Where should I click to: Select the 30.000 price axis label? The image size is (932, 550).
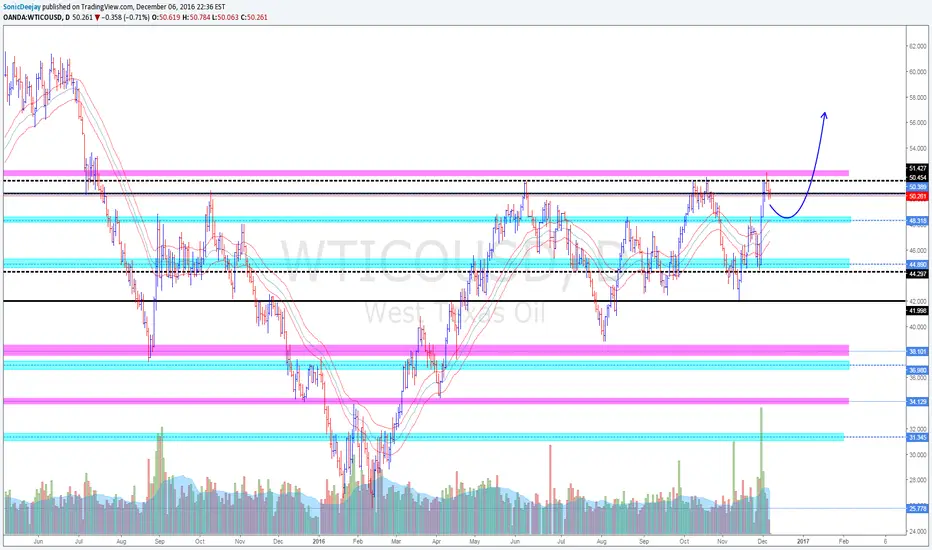click(x=918, y=455)
